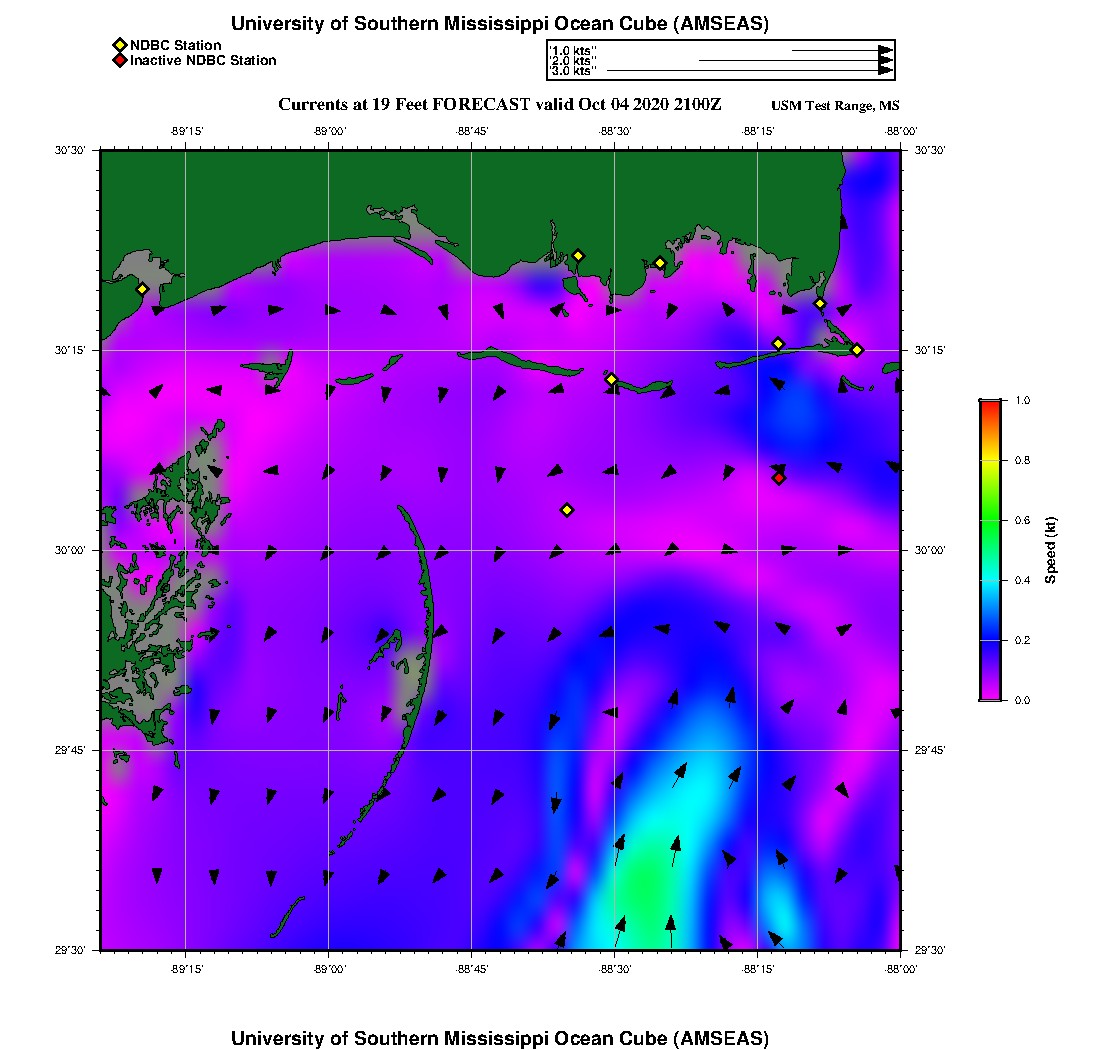Click the -89°00' longitude label on top axis
1100x1050 pixels.
click(329, 131)
